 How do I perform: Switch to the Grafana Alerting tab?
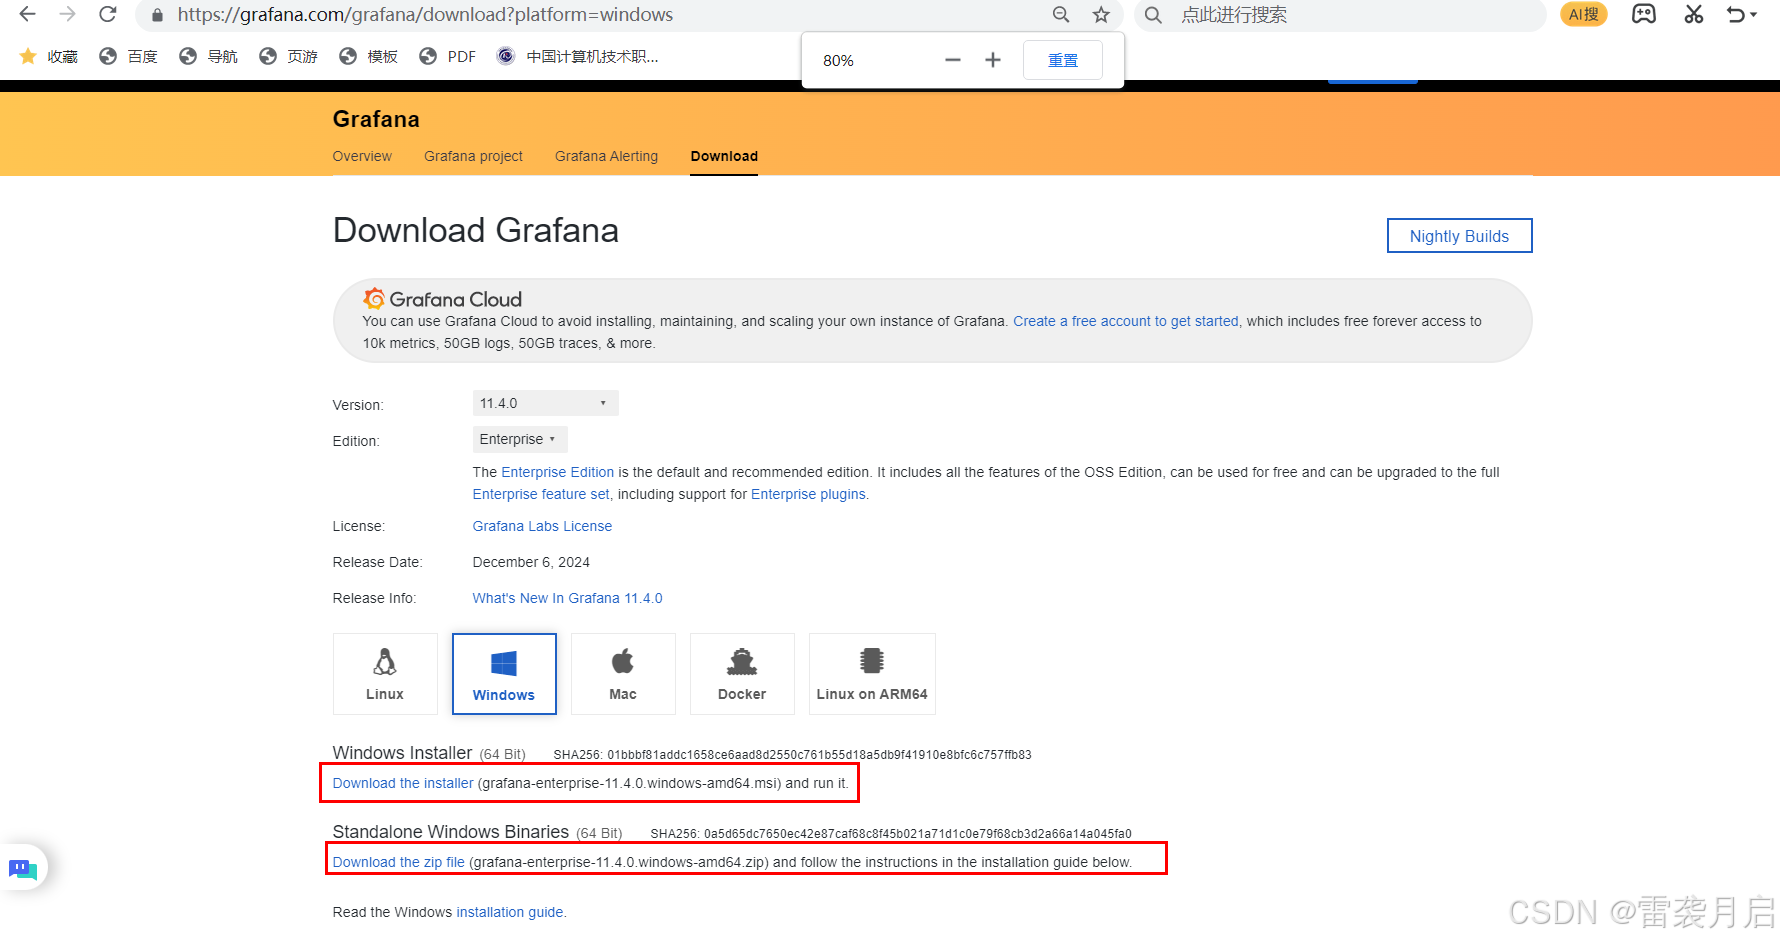[606, 156]
